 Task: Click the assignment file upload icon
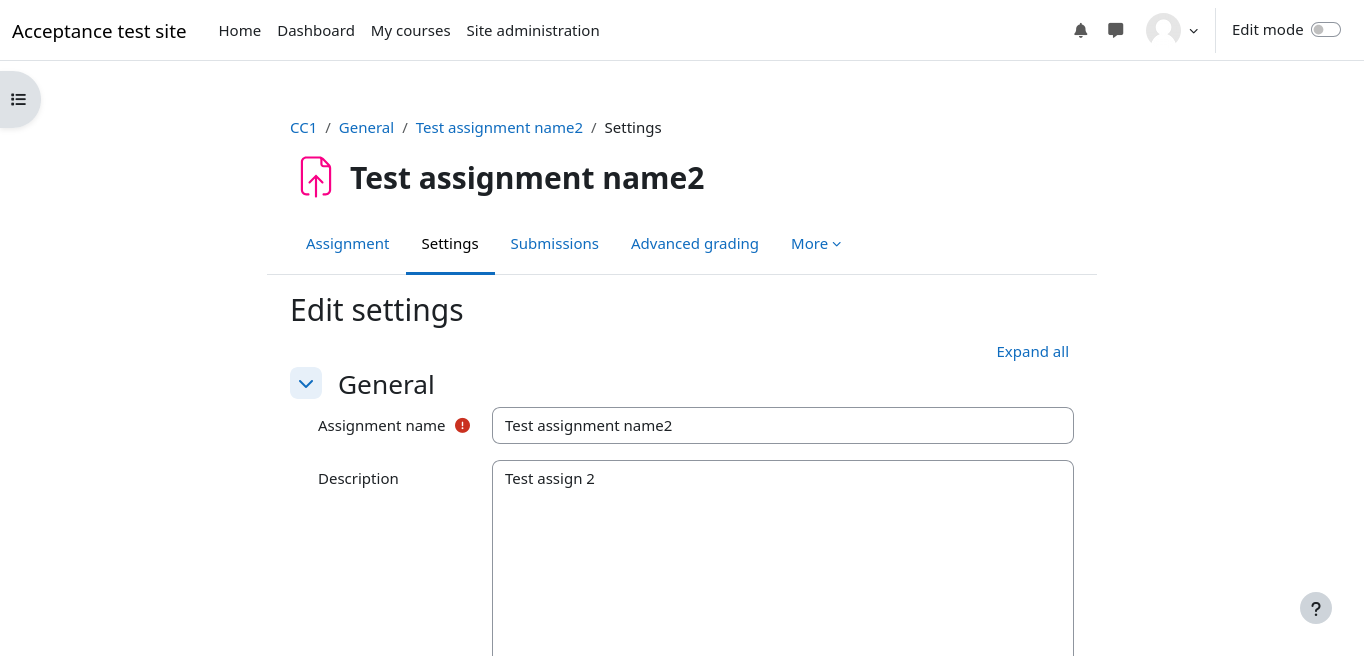click(315, 177)
